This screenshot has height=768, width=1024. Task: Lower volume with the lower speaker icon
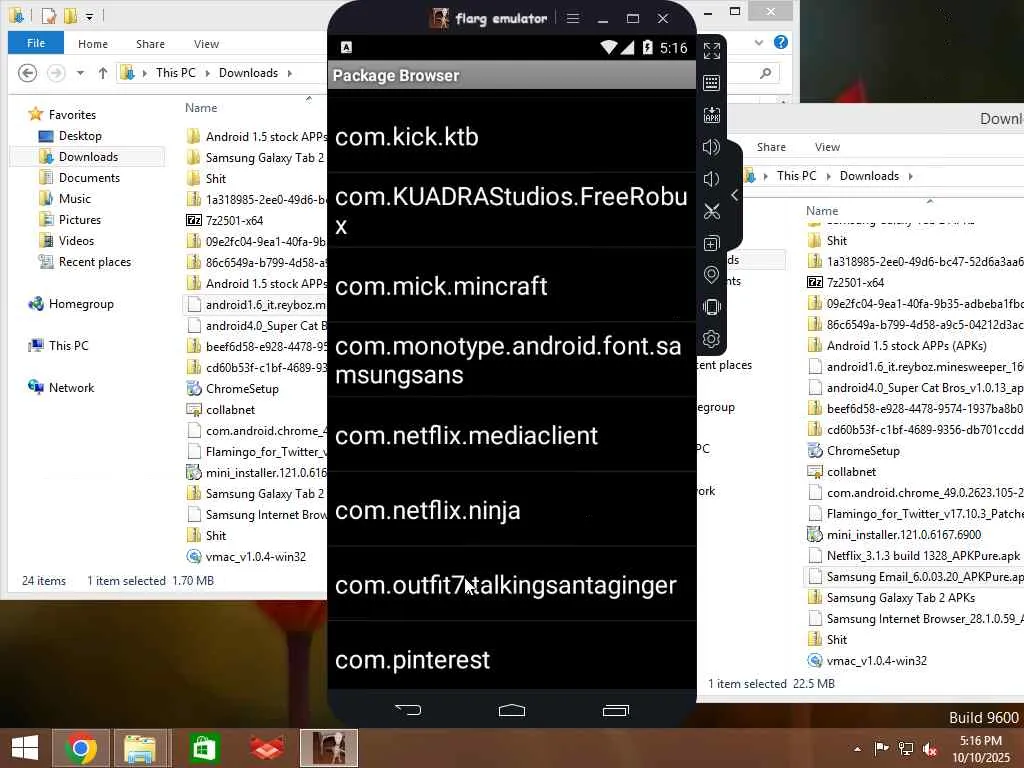tap(711, 179)
